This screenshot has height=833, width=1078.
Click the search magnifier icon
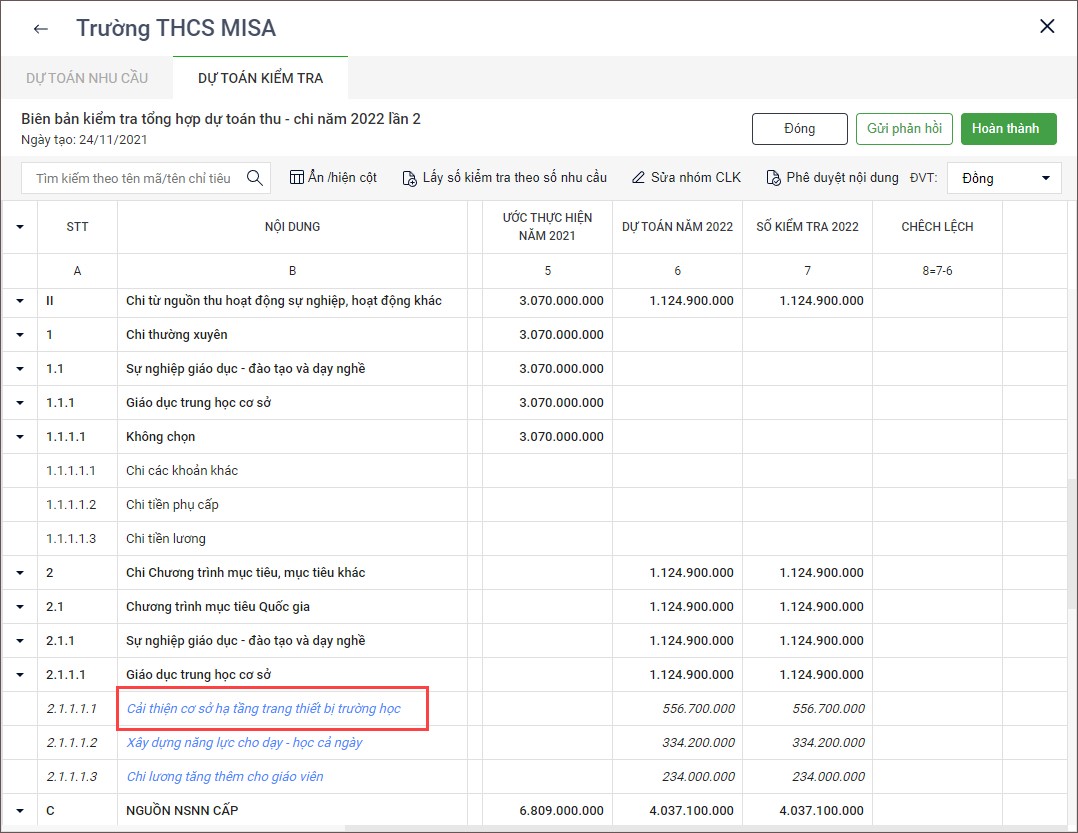point(255,178)
